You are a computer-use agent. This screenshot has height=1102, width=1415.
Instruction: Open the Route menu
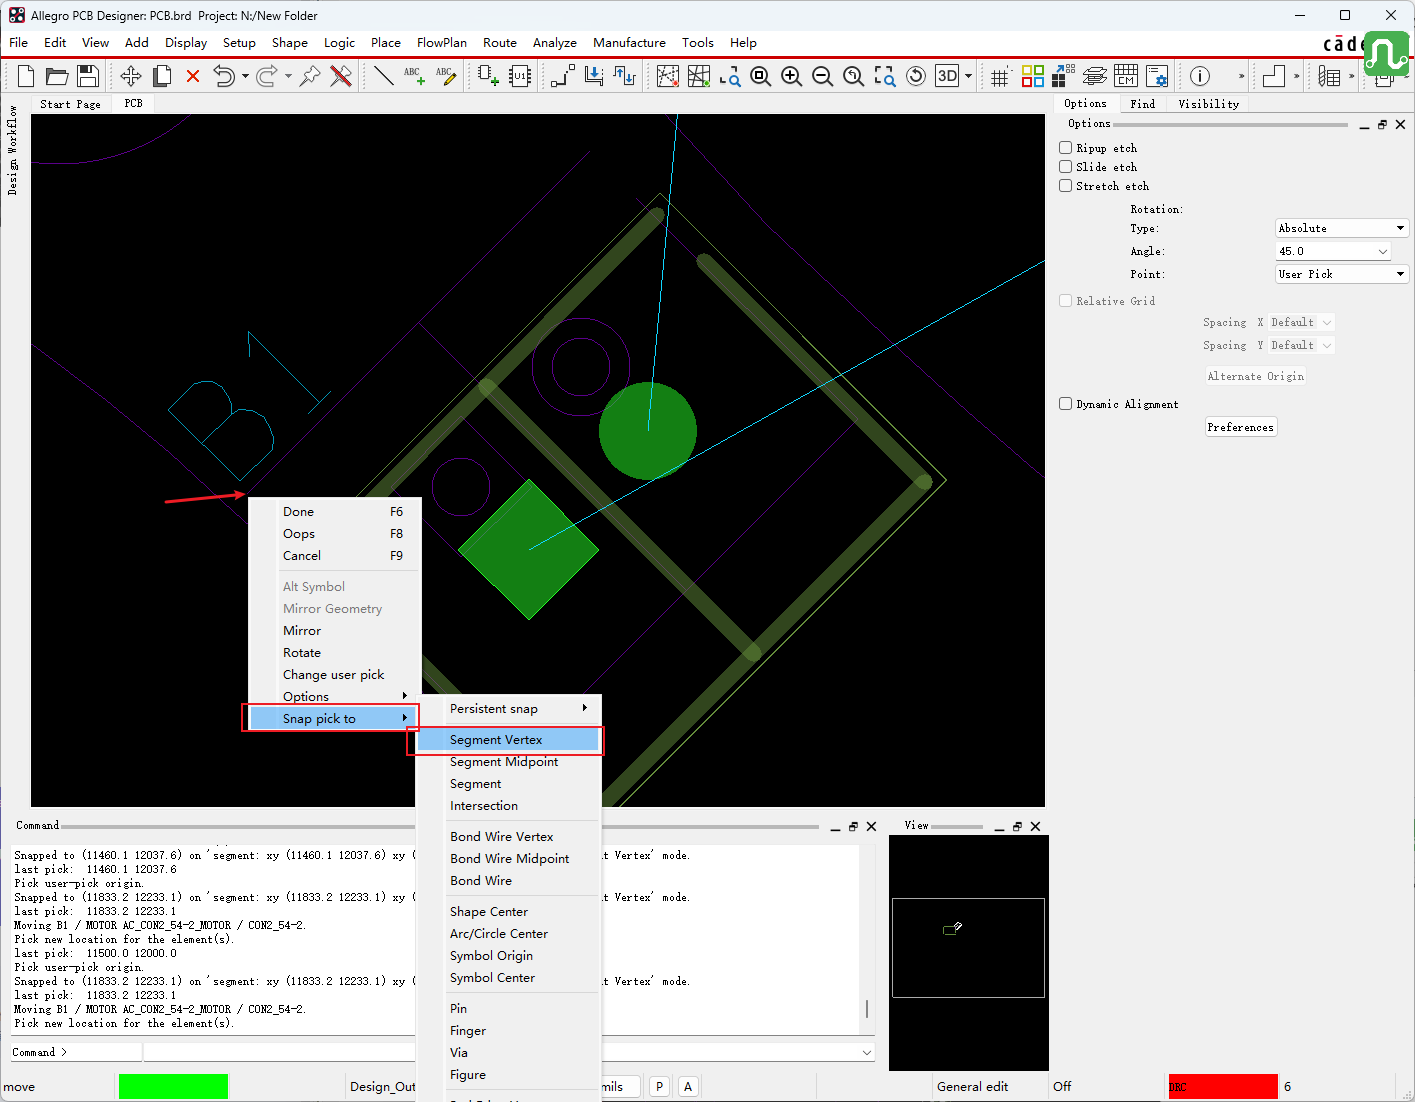[x=500, y=43]
